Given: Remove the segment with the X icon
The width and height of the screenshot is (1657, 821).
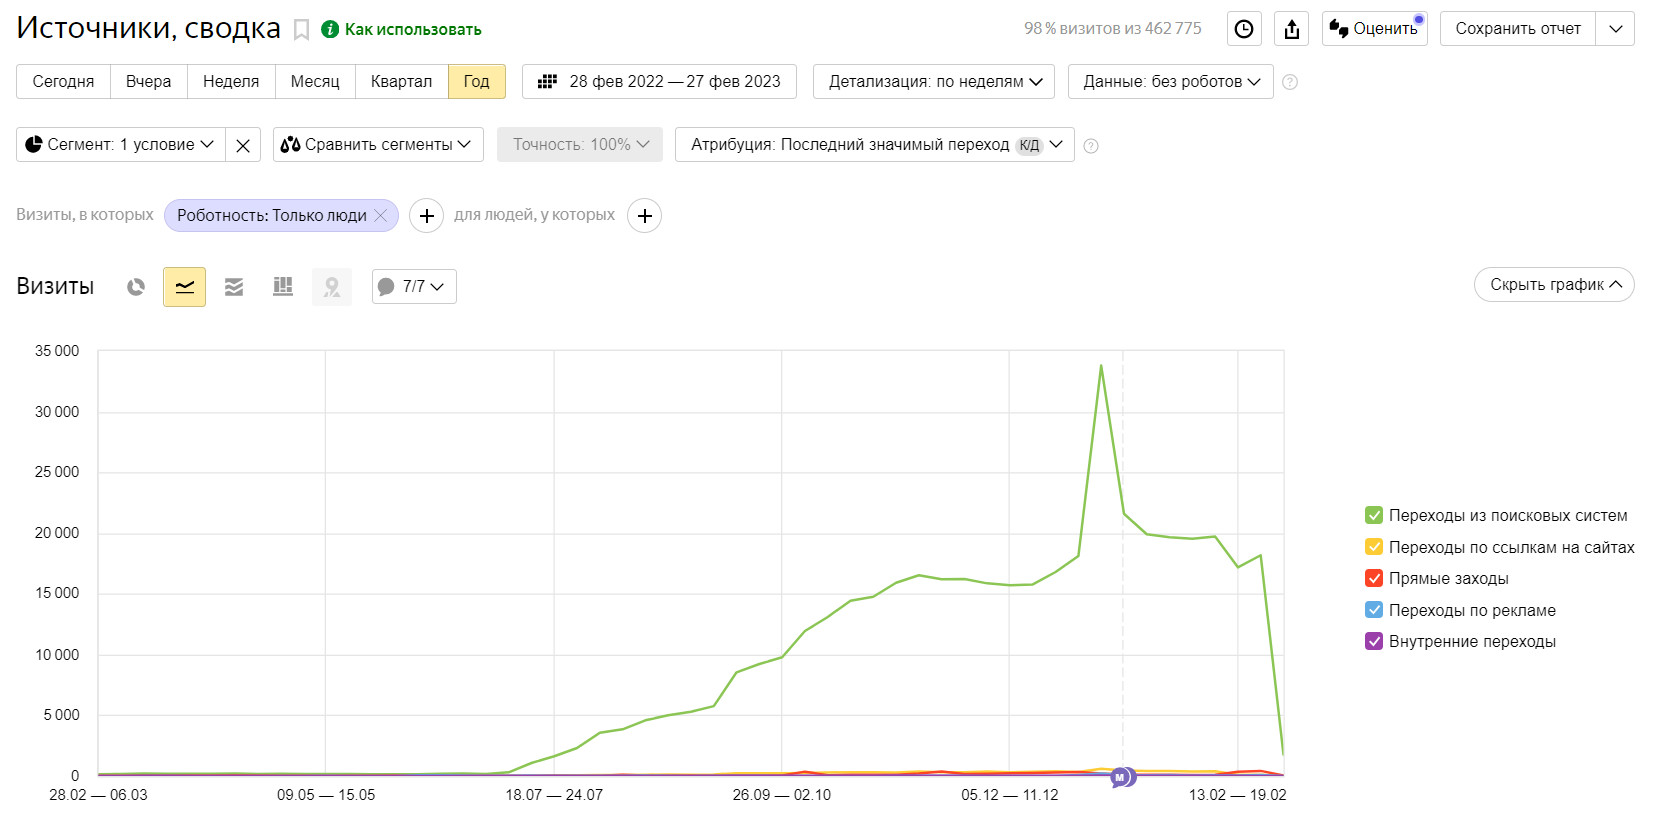Looking at the screenshot, I should coord(243,145).
